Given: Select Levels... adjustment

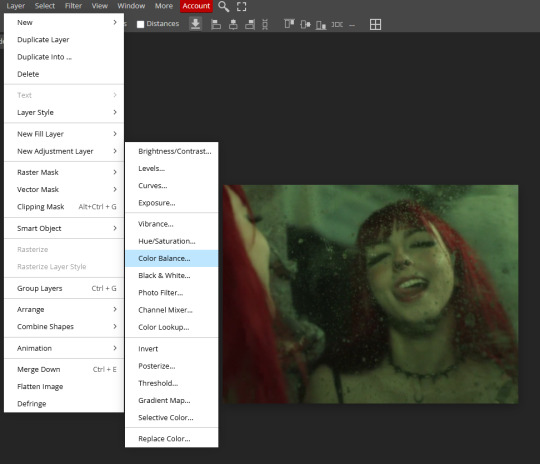Looking at the screenshot, I should [x=172, y=168].
